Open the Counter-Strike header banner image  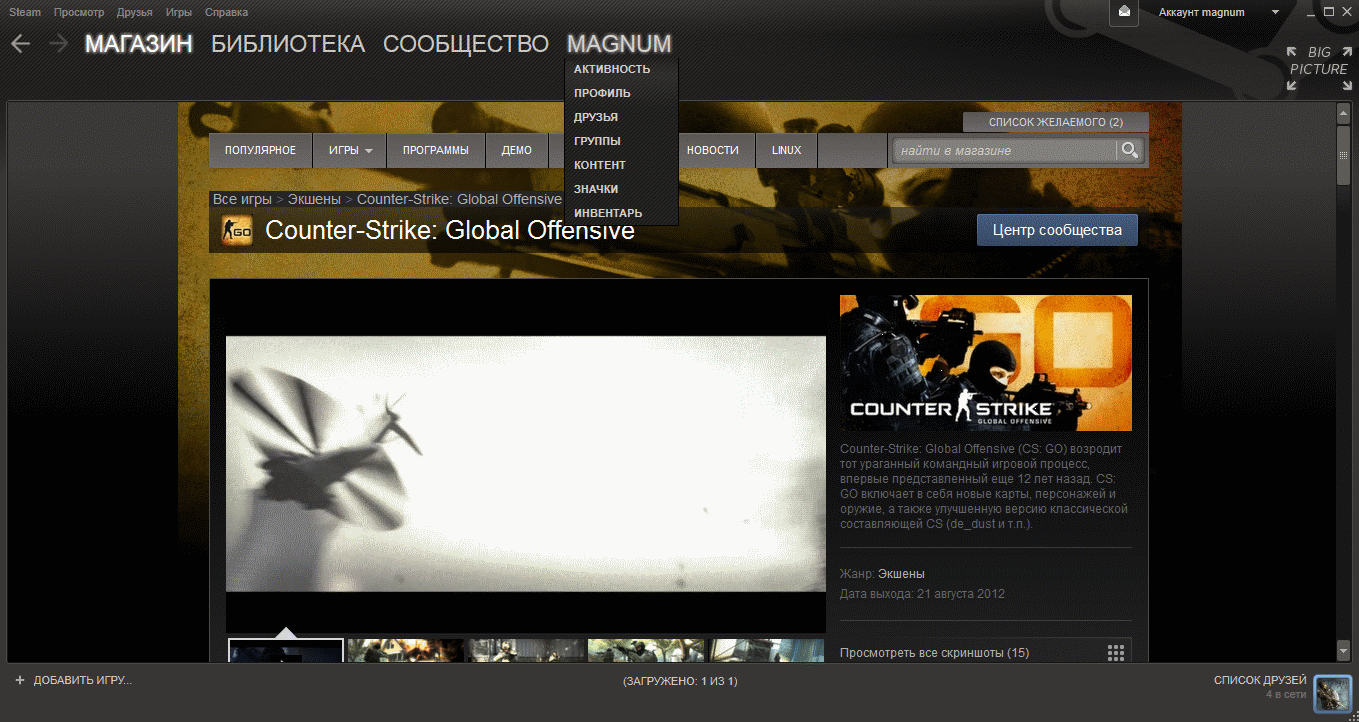pyautogui.click(x=986, y=363)
